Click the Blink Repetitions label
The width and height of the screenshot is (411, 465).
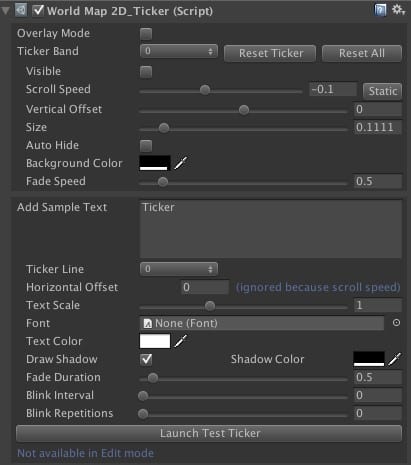(x=70, y=413)
